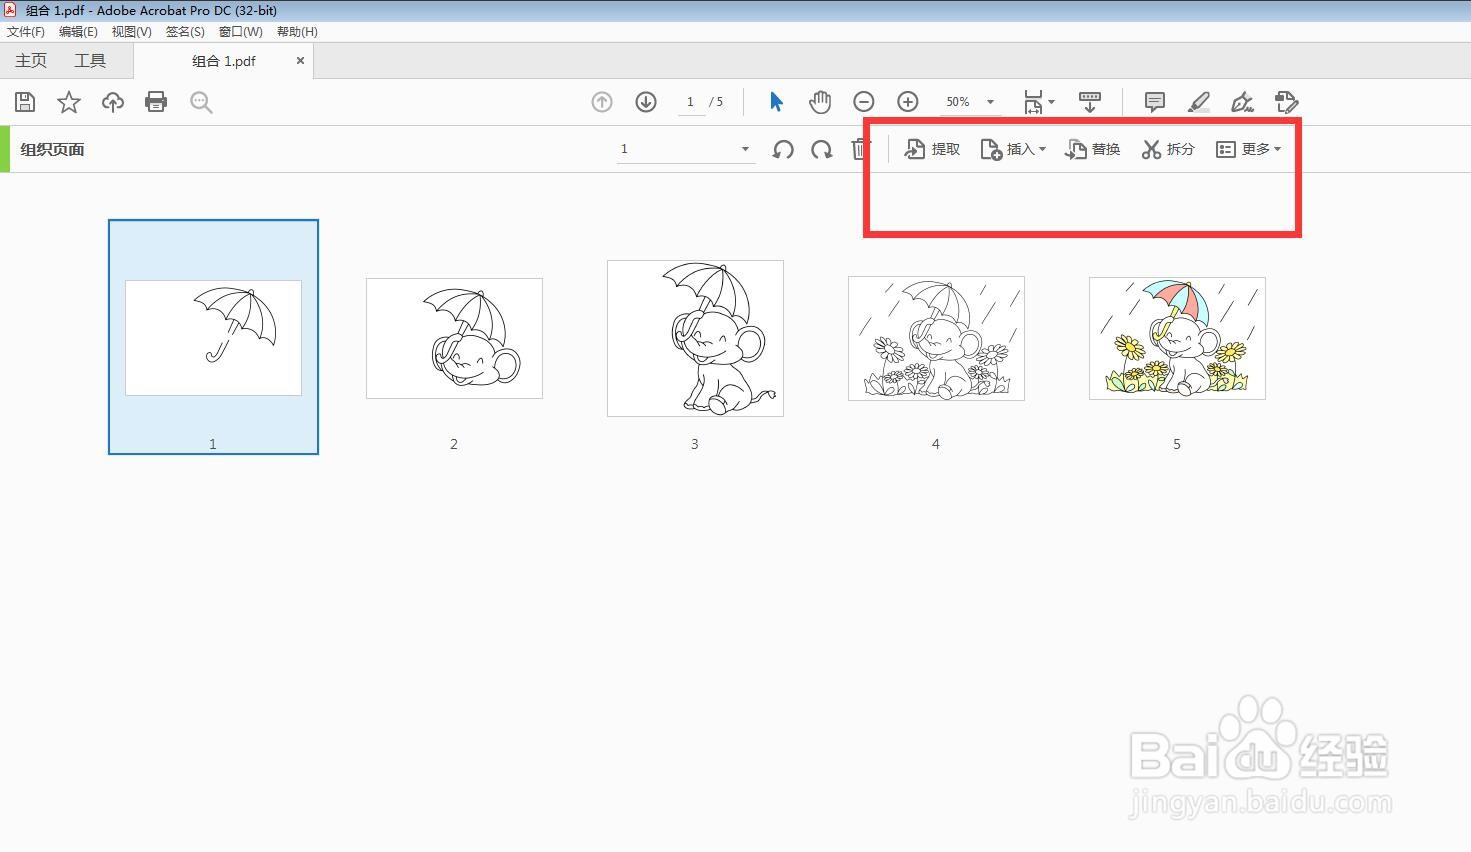Image resolution: width=1471 pixels, height=852 pixels.
Task: Select the page 3 thumbnail
Action: tap(694, 338)
